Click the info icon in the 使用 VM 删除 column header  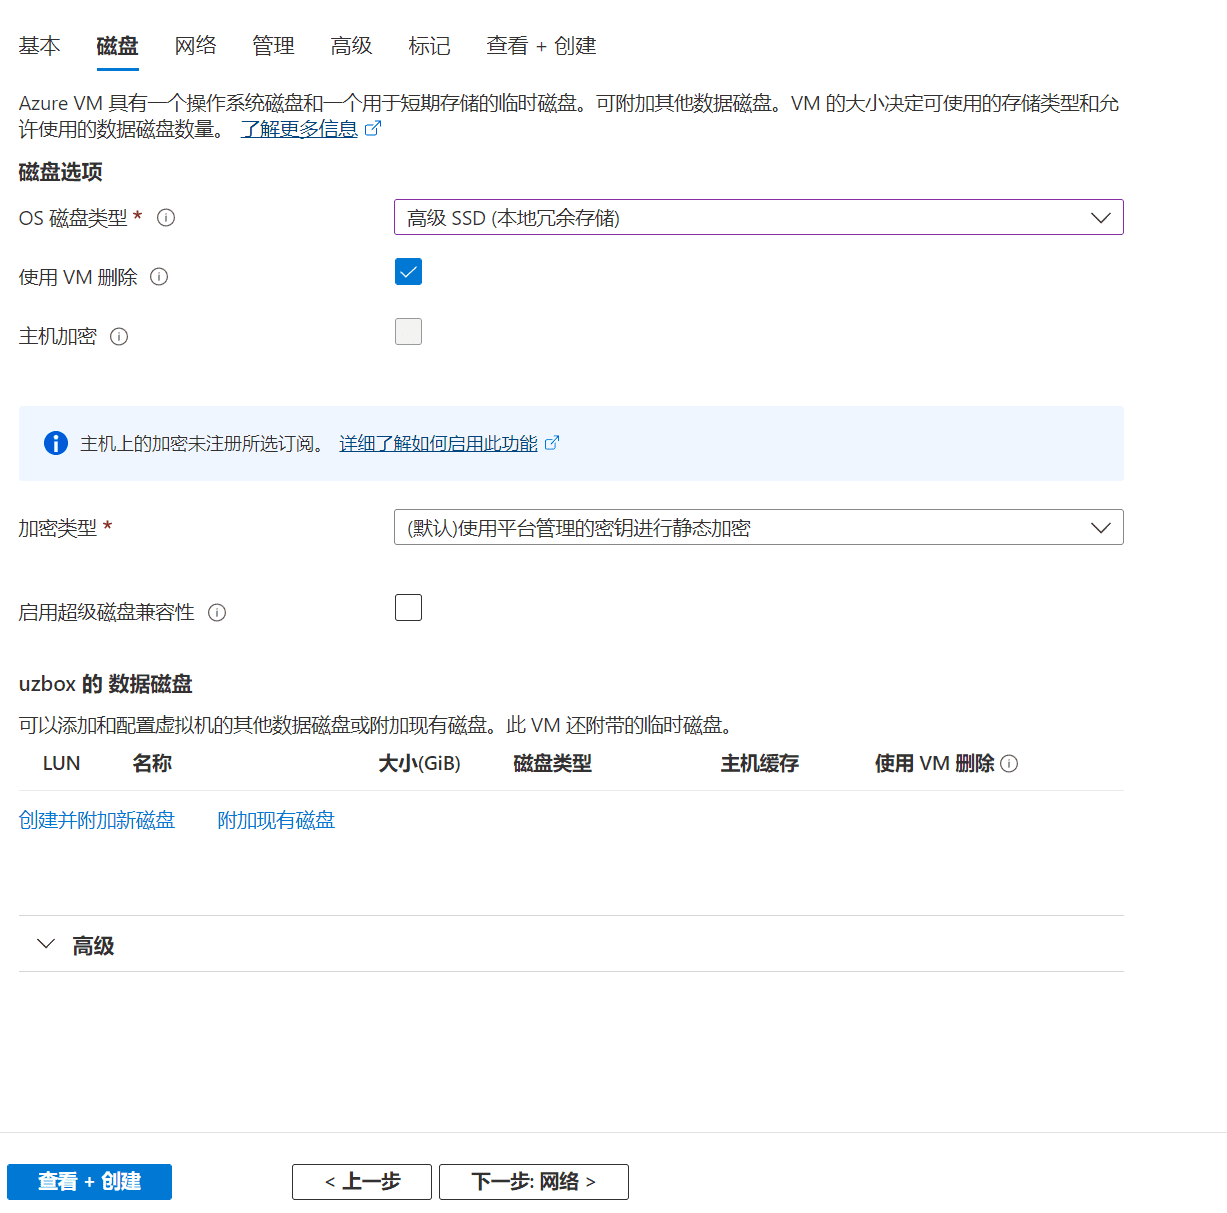[x=1010, y=763]
